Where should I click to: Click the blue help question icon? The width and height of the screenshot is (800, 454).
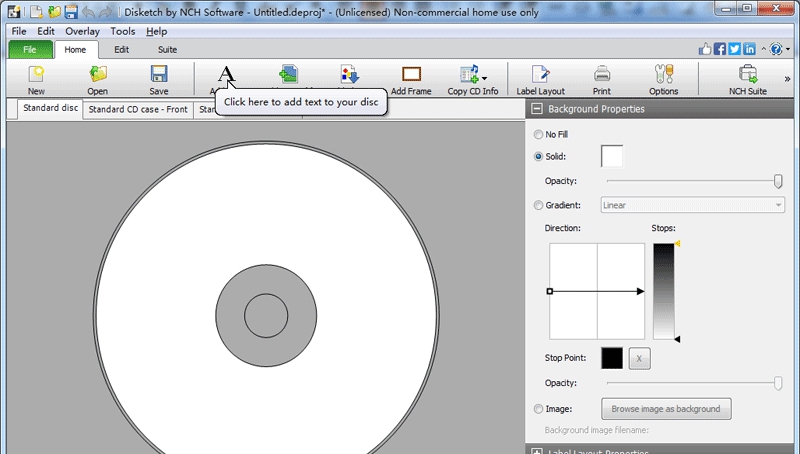pyautogui.click(x=776, y=49)
